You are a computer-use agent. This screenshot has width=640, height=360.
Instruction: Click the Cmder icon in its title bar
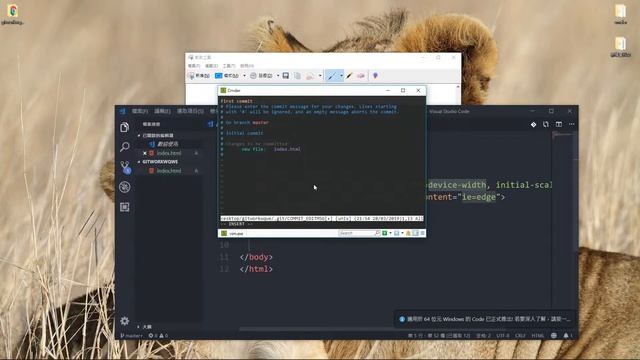click(223, 90)
